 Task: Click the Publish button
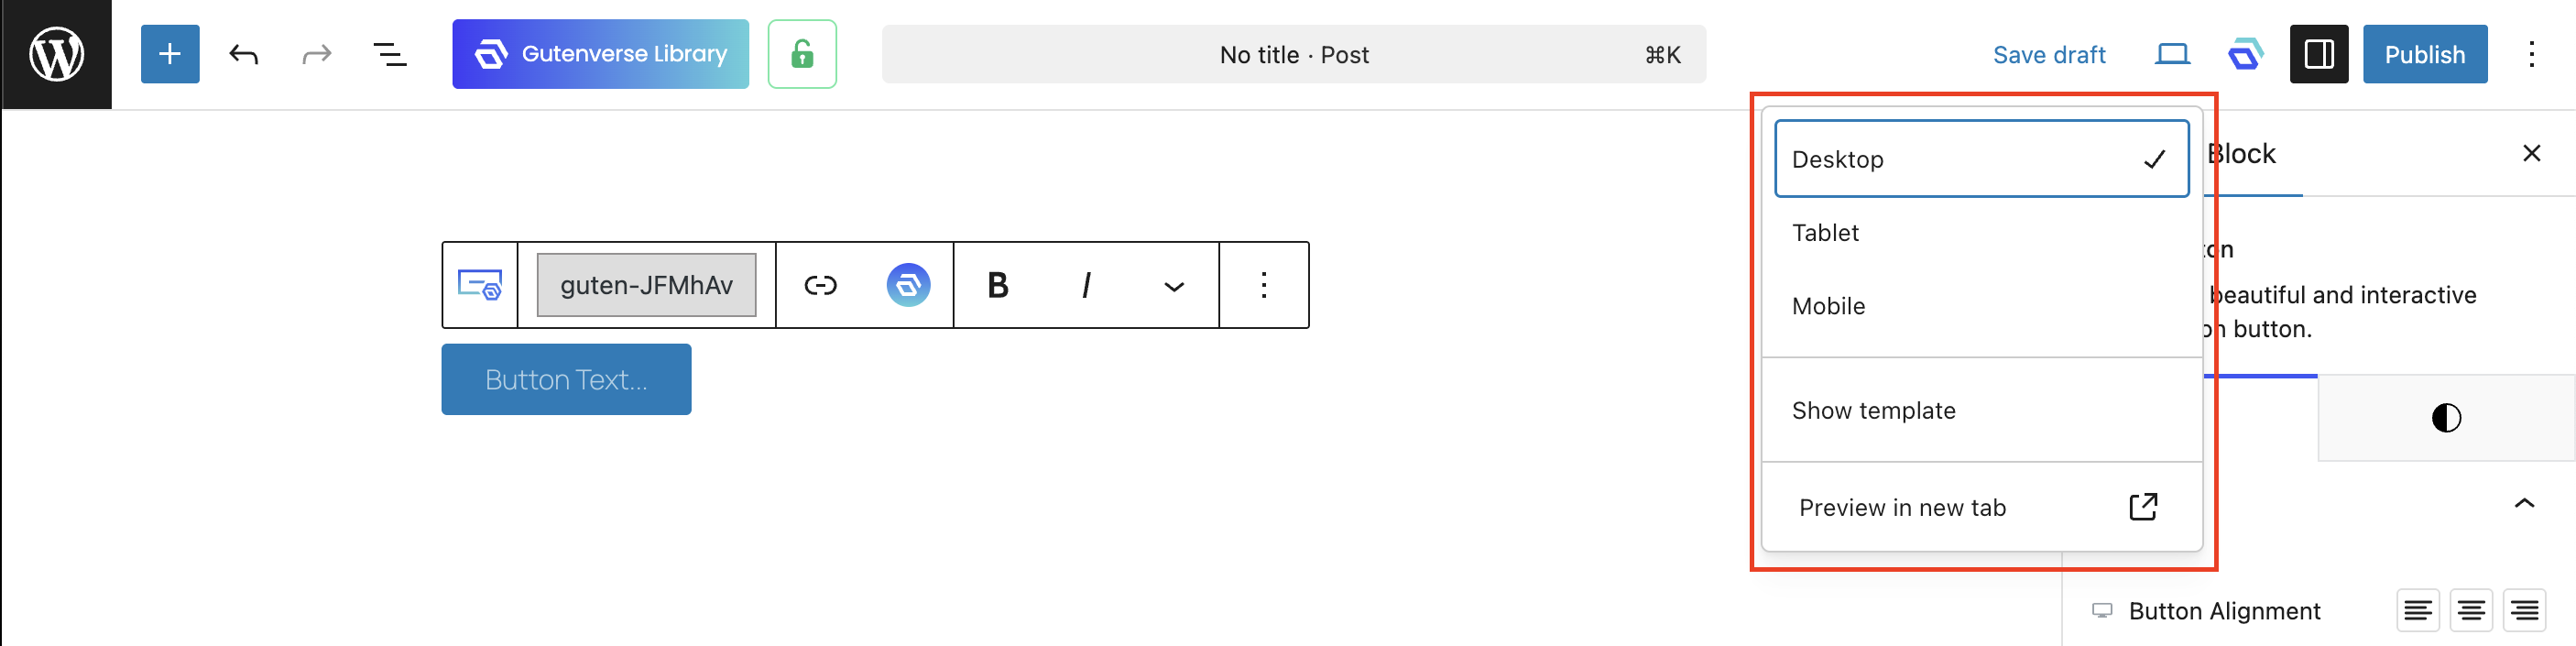pyautogui.click(x=2424, y=54)
